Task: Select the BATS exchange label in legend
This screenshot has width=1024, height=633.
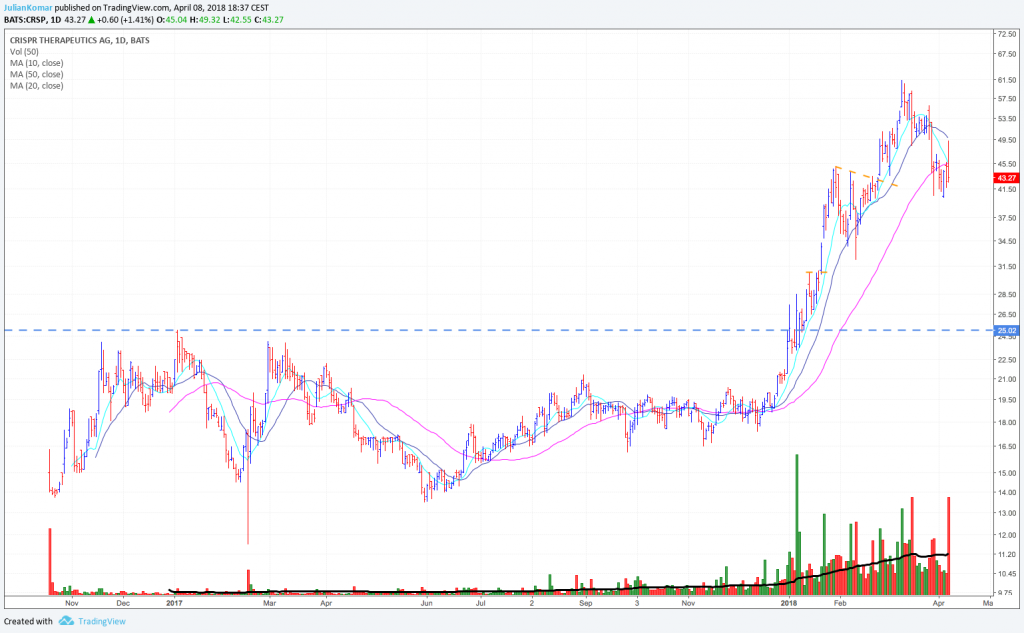Action: pos(139,41)
